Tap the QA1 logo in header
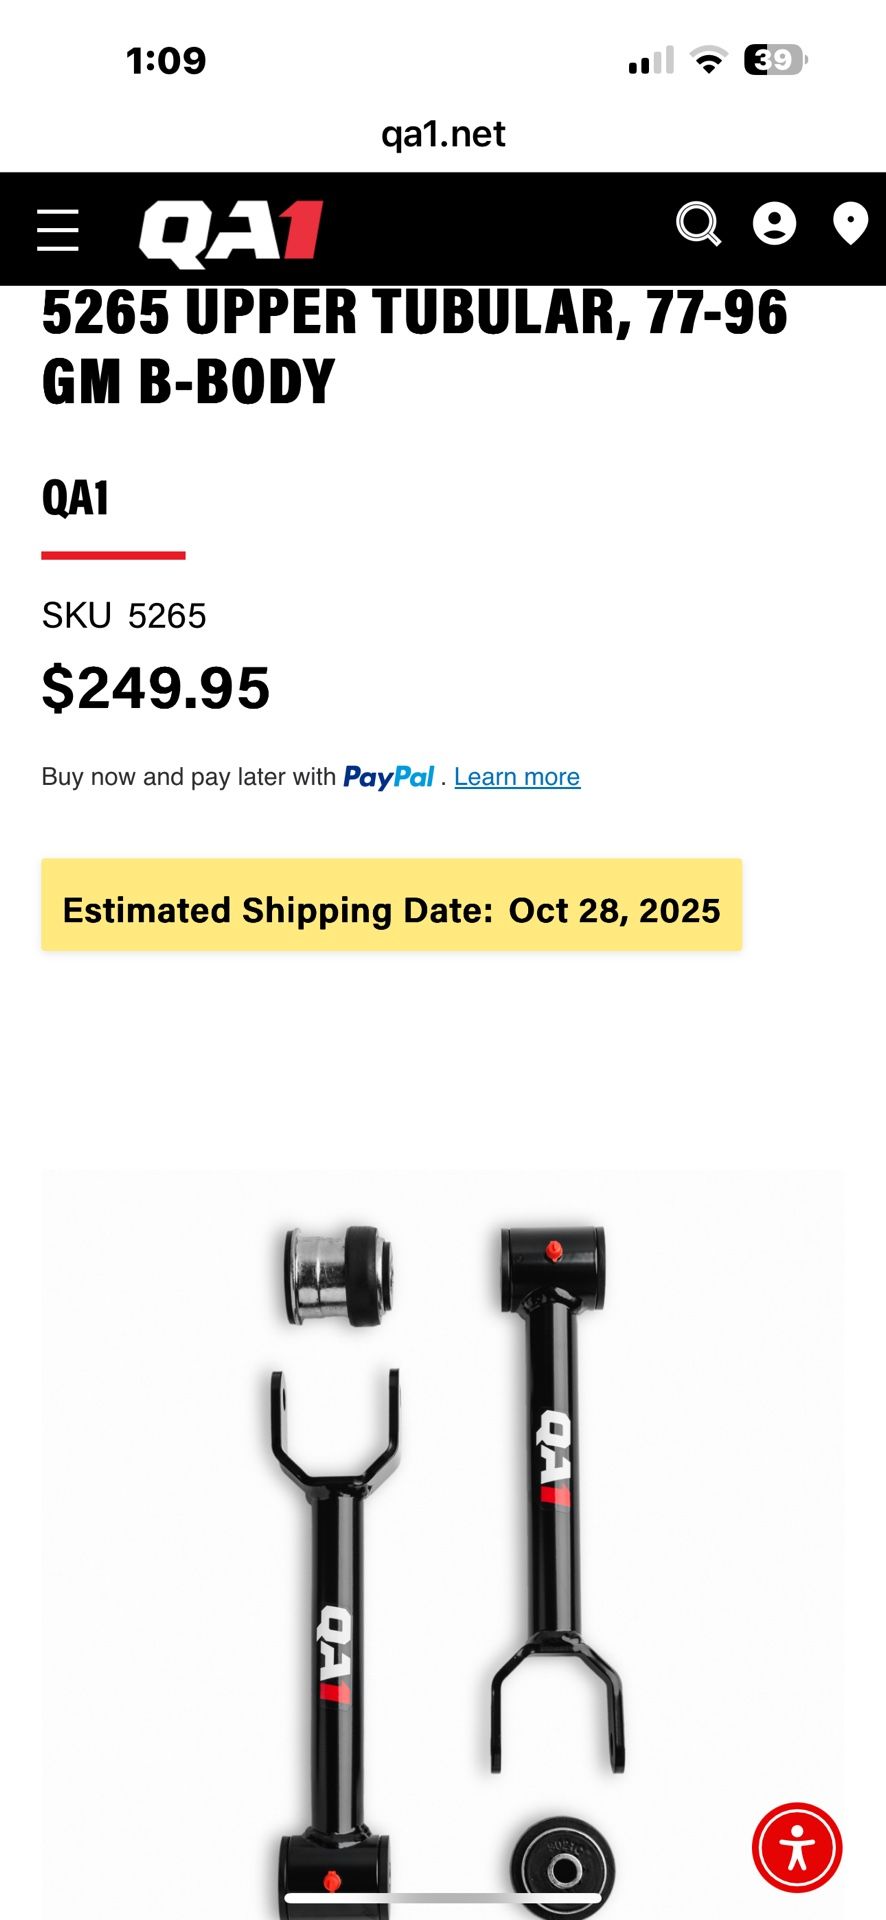This screenshot has height=1920, width=886. click(231, 233)
